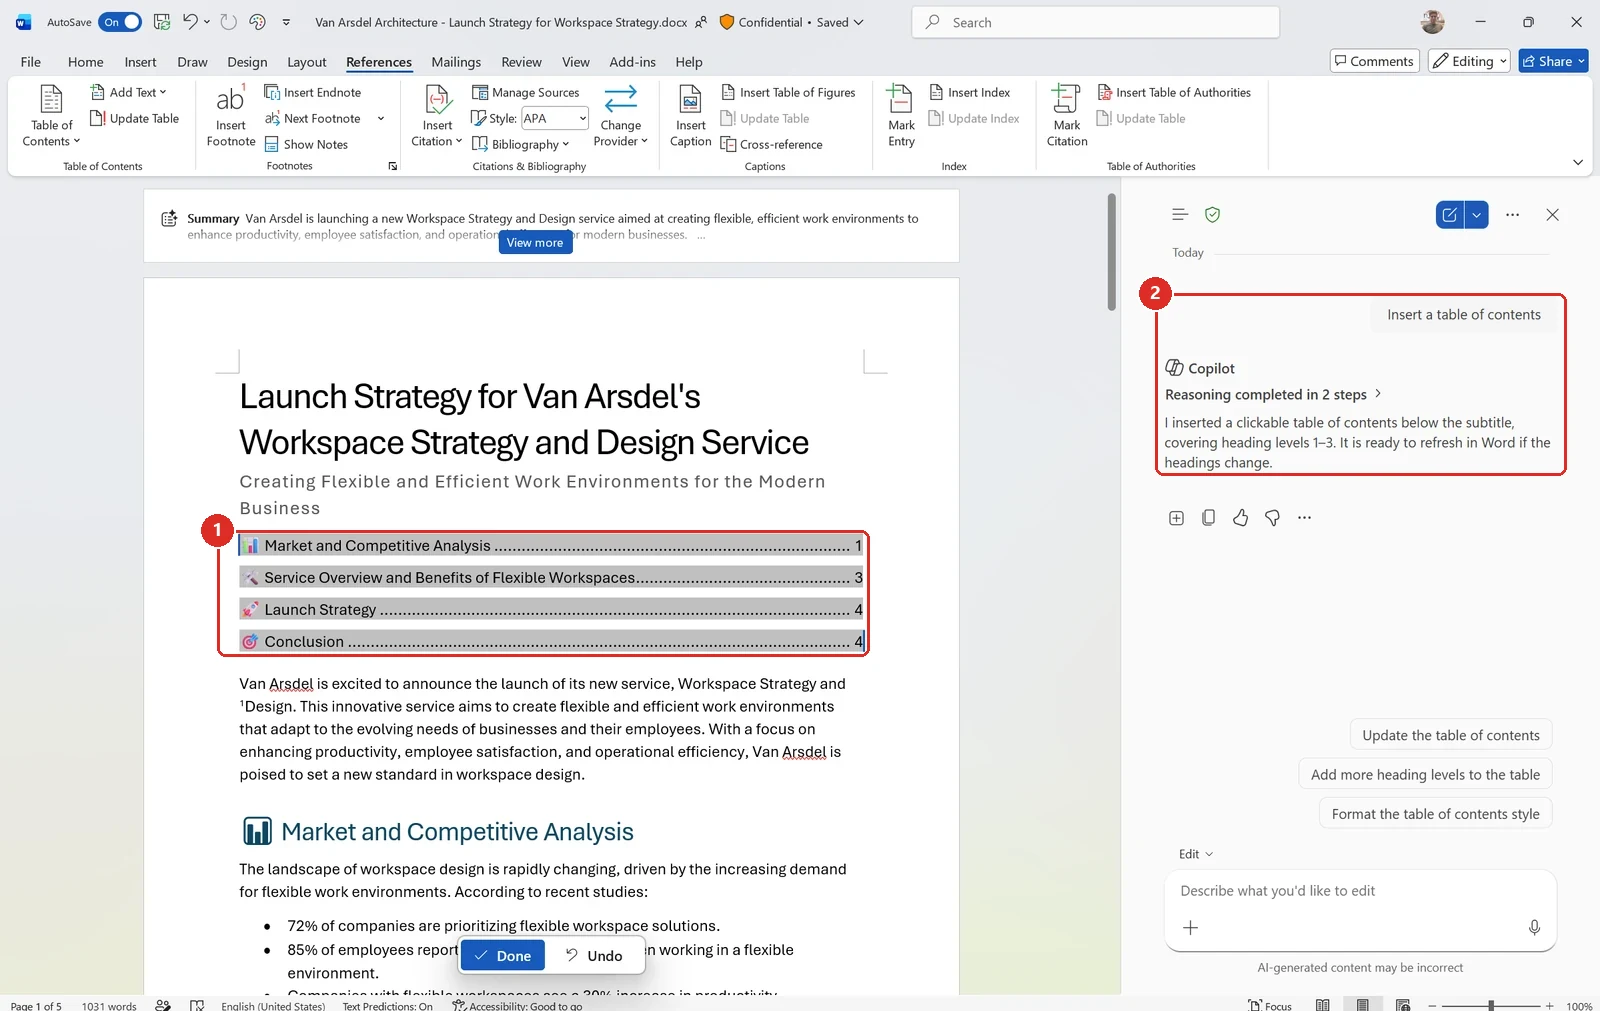This screenshot has height=1011, width=1600.
Task: Click Insert Index
Action: coord(969,92)
